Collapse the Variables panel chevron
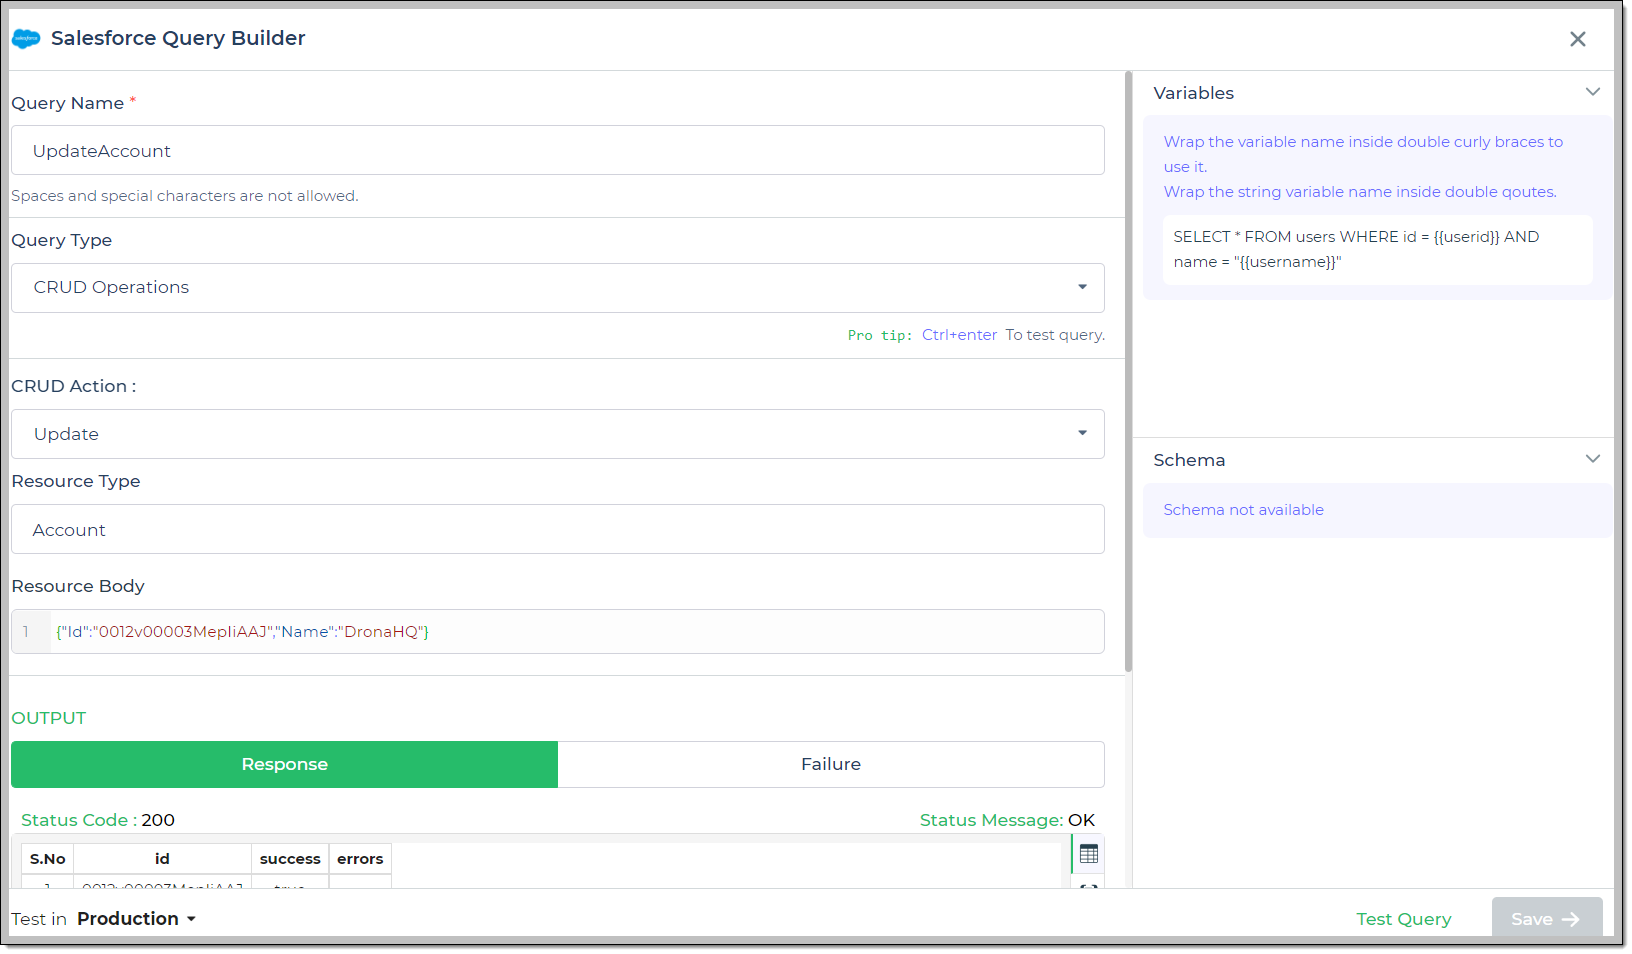The width and height of the screenshot is (1632, 954). (x=1593, y=92)
